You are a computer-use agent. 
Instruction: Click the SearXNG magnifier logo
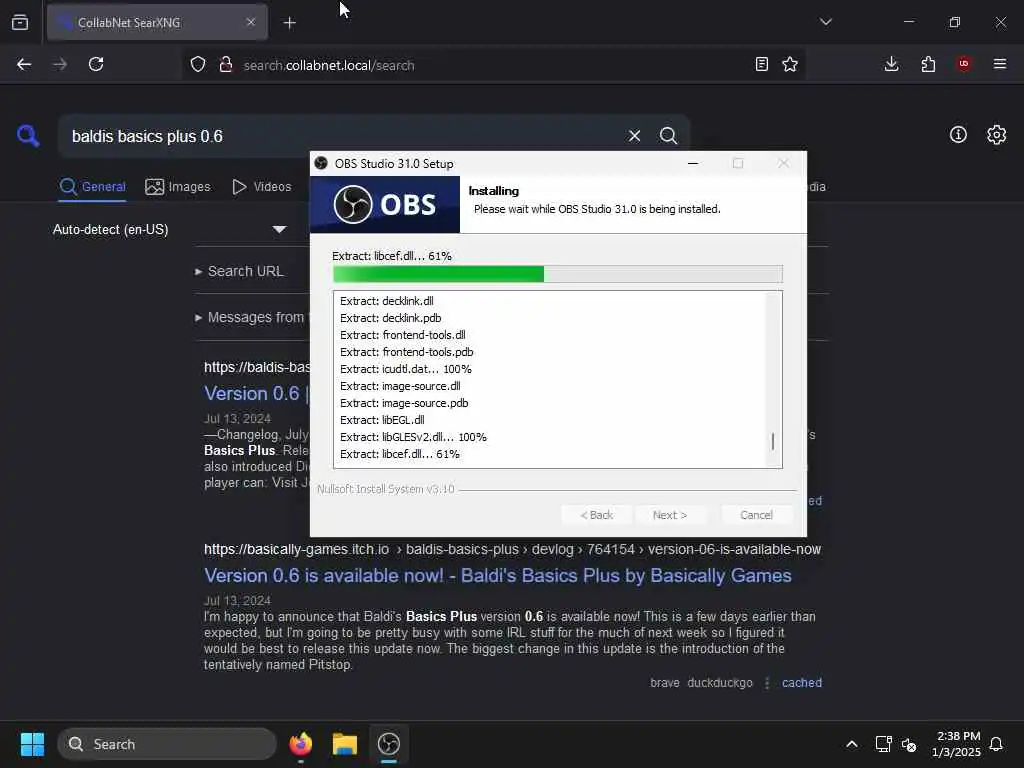tap(28, 136)
